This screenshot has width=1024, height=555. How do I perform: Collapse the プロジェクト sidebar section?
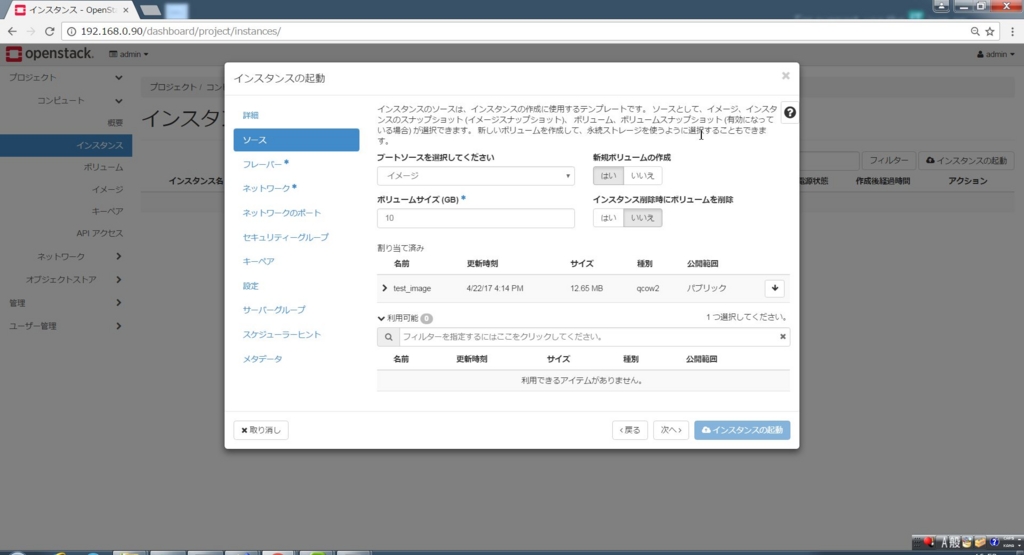[x=65, y=78]
